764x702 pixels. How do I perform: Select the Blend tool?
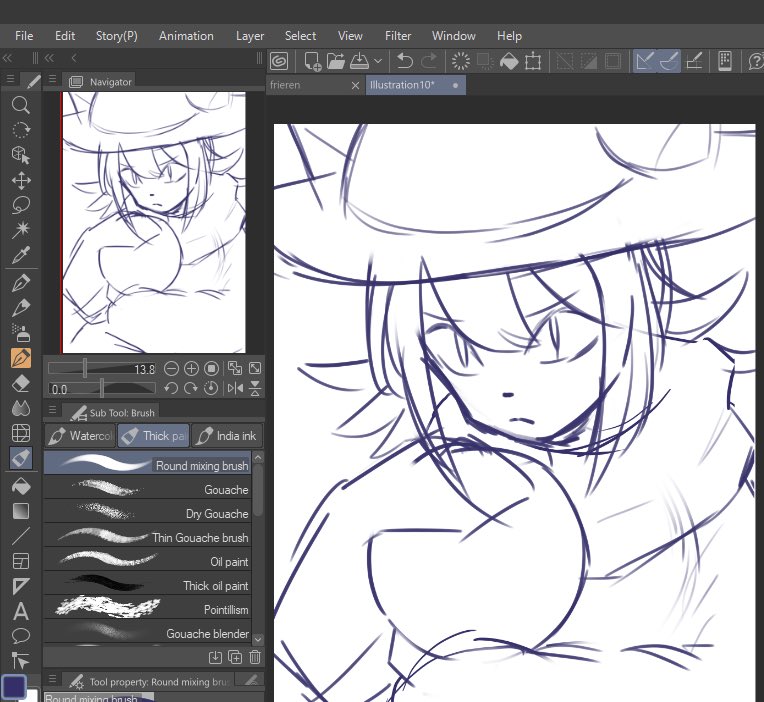click(20, 408)
